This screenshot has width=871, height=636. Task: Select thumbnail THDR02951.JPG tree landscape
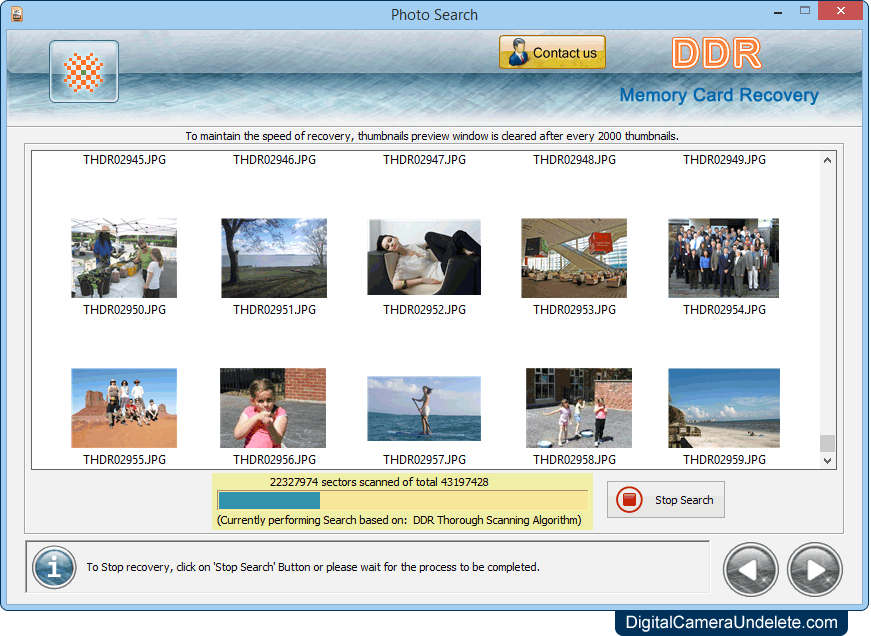pyautogui.click(x=274, y=258)
